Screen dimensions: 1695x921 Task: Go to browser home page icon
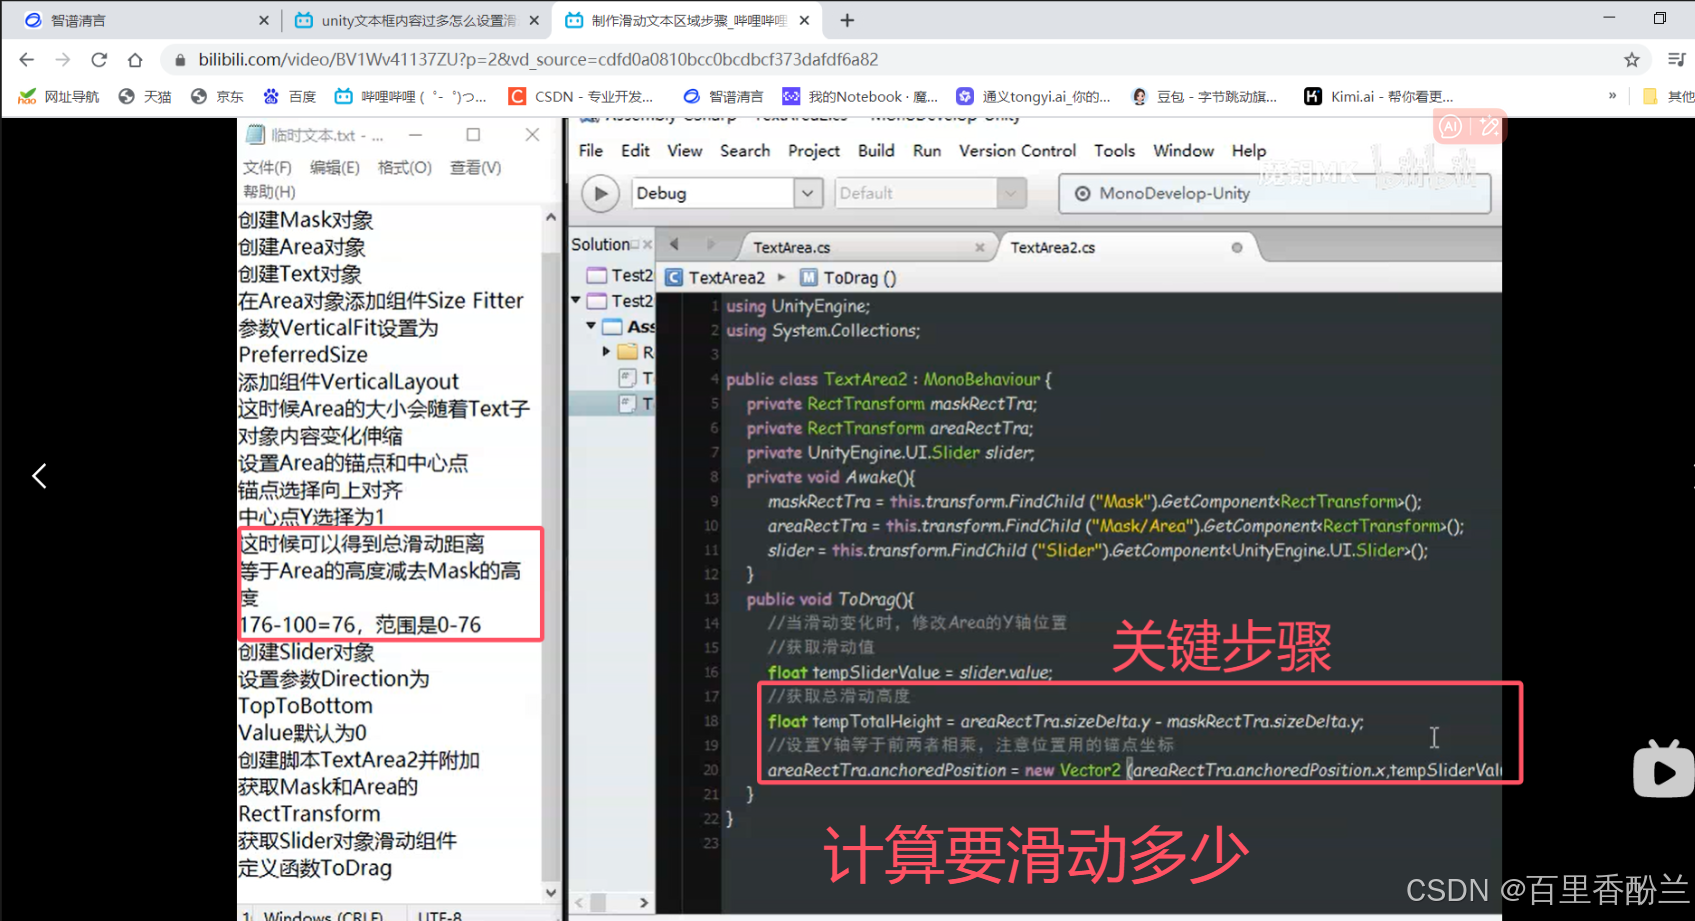pos(135,60)
